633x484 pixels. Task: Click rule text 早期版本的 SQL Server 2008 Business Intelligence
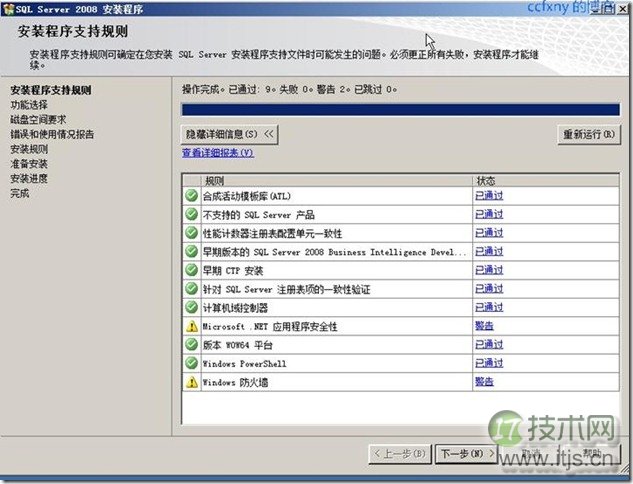[334, 252]
